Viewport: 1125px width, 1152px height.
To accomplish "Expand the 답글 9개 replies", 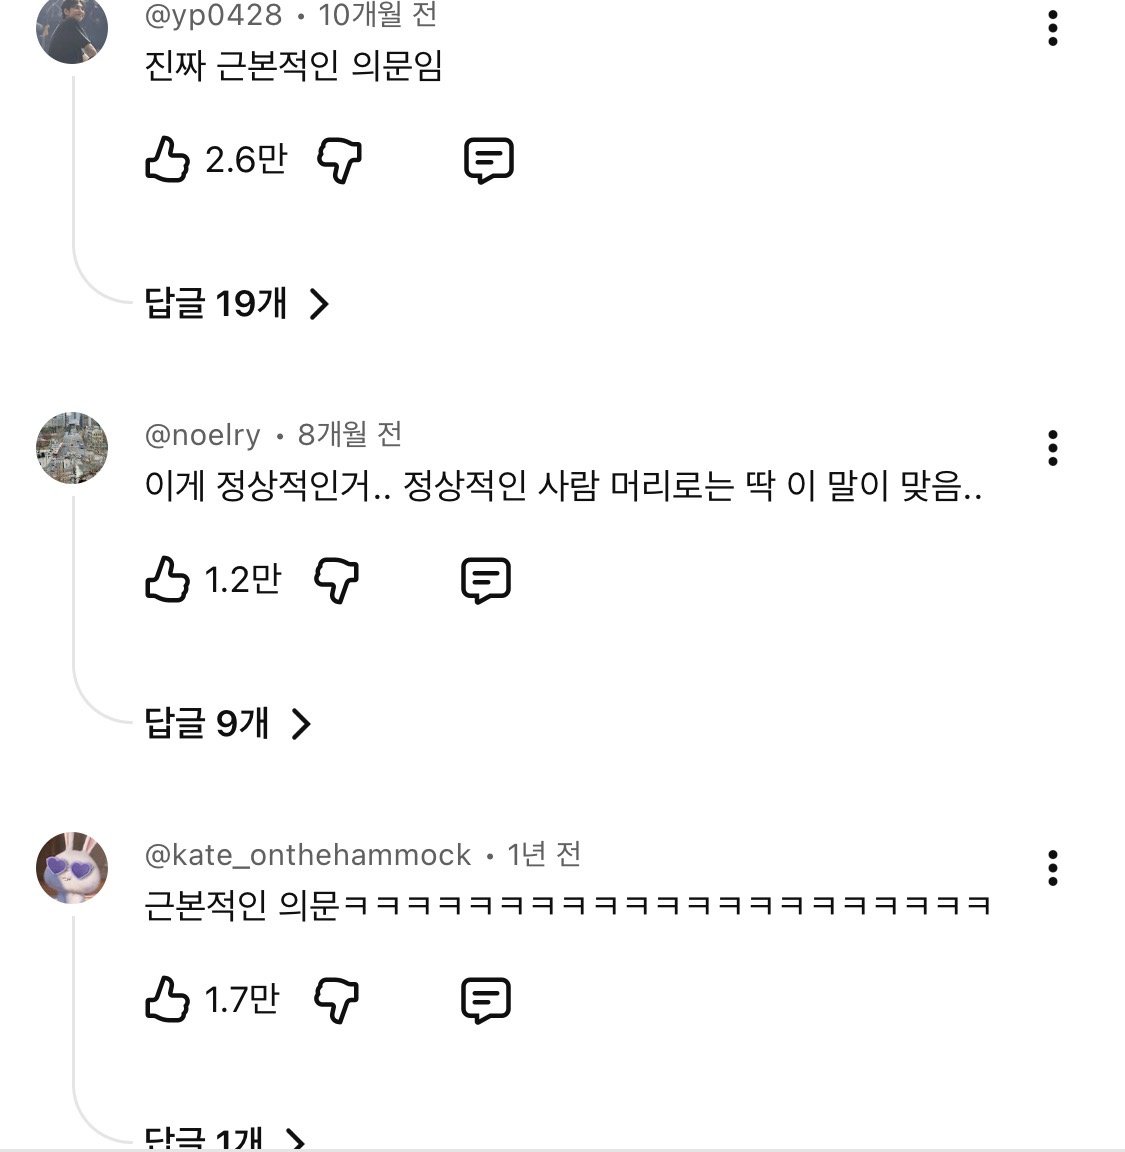I will pos(228,723).
